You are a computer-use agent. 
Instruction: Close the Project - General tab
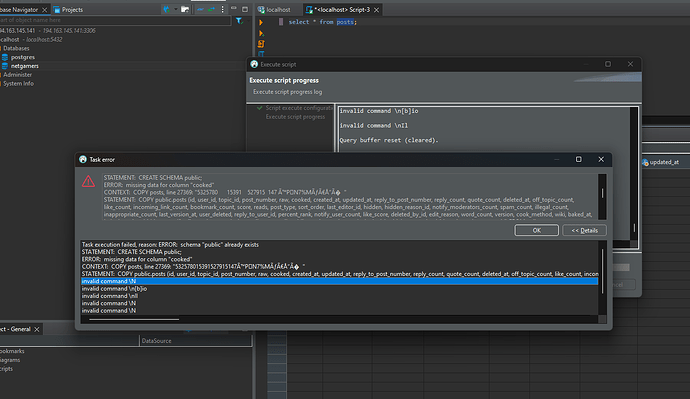tap(37, 329)
